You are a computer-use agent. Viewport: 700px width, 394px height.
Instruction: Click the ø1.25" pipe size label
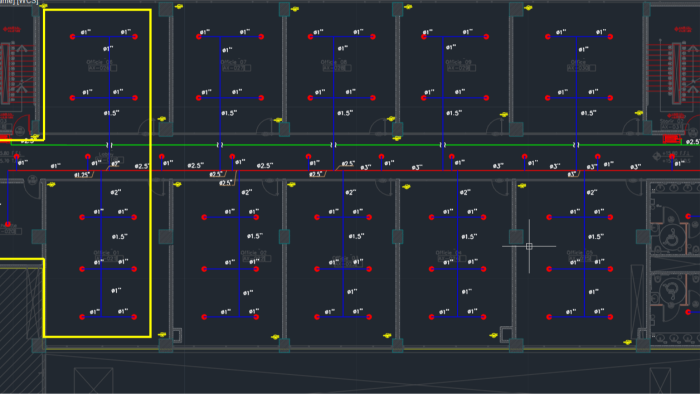click(x=82, y=175)
